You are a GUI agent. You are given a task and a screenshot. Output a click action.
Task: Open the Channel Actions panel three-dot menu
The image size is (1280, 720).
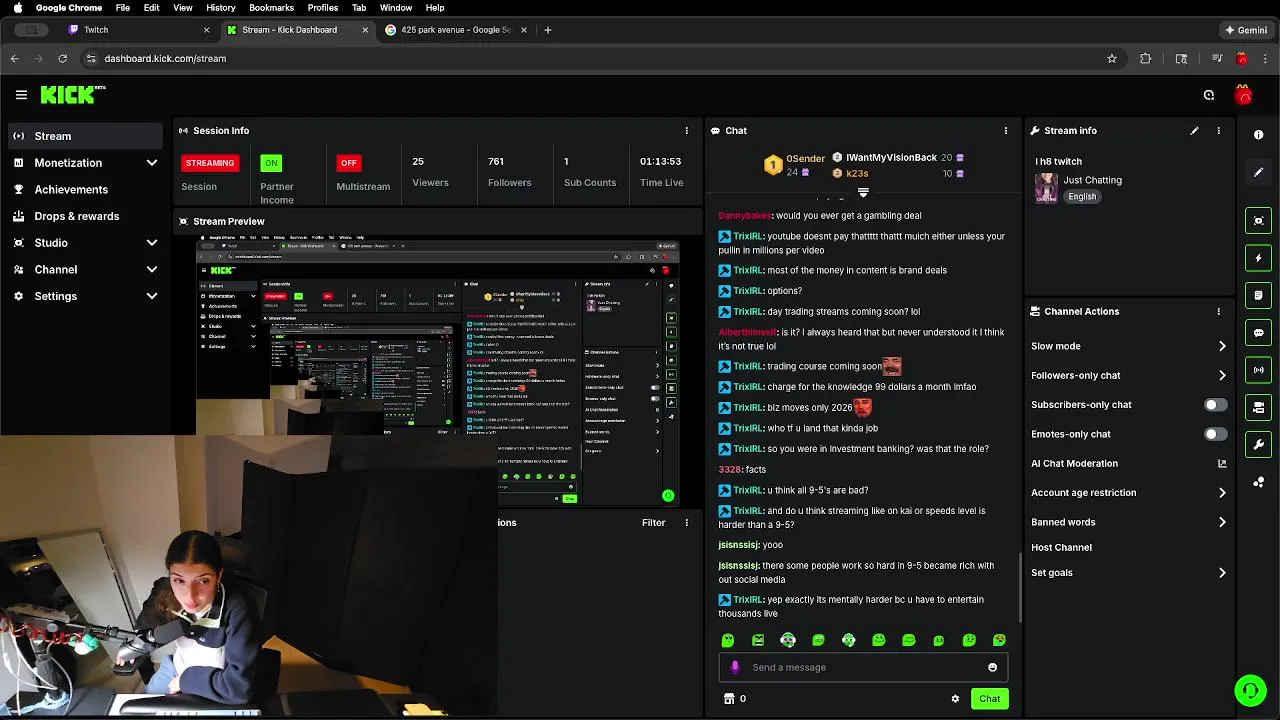coord(1218,312)
